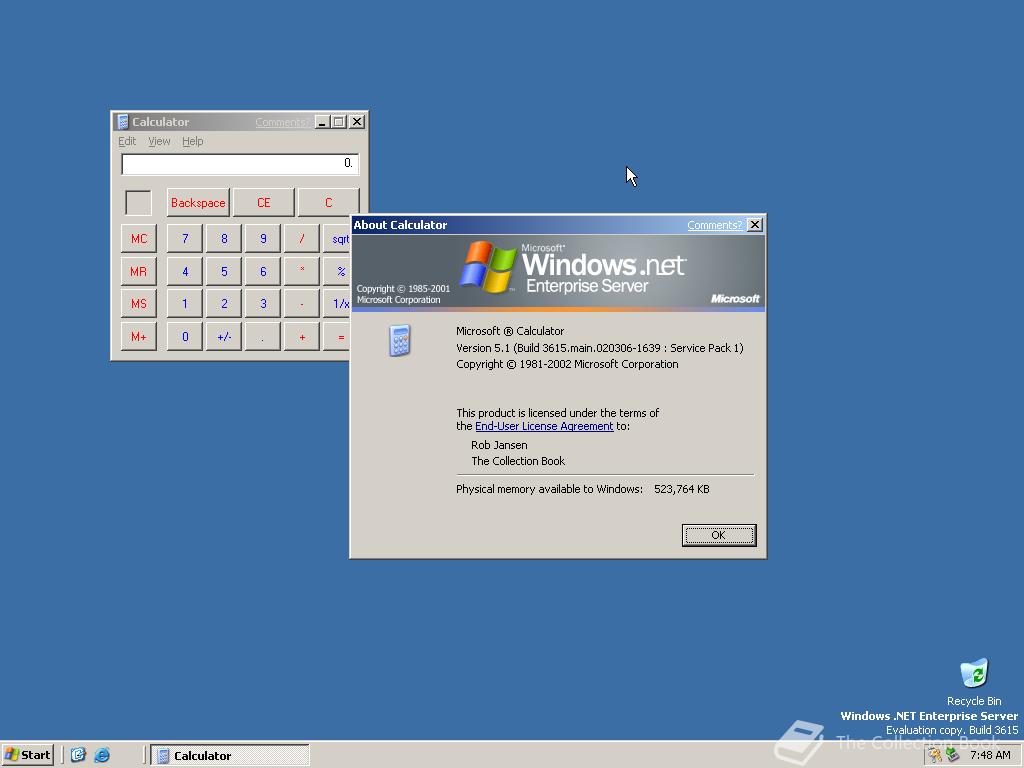Open the Start menu
1024x768 pixels.
point(27,755)
